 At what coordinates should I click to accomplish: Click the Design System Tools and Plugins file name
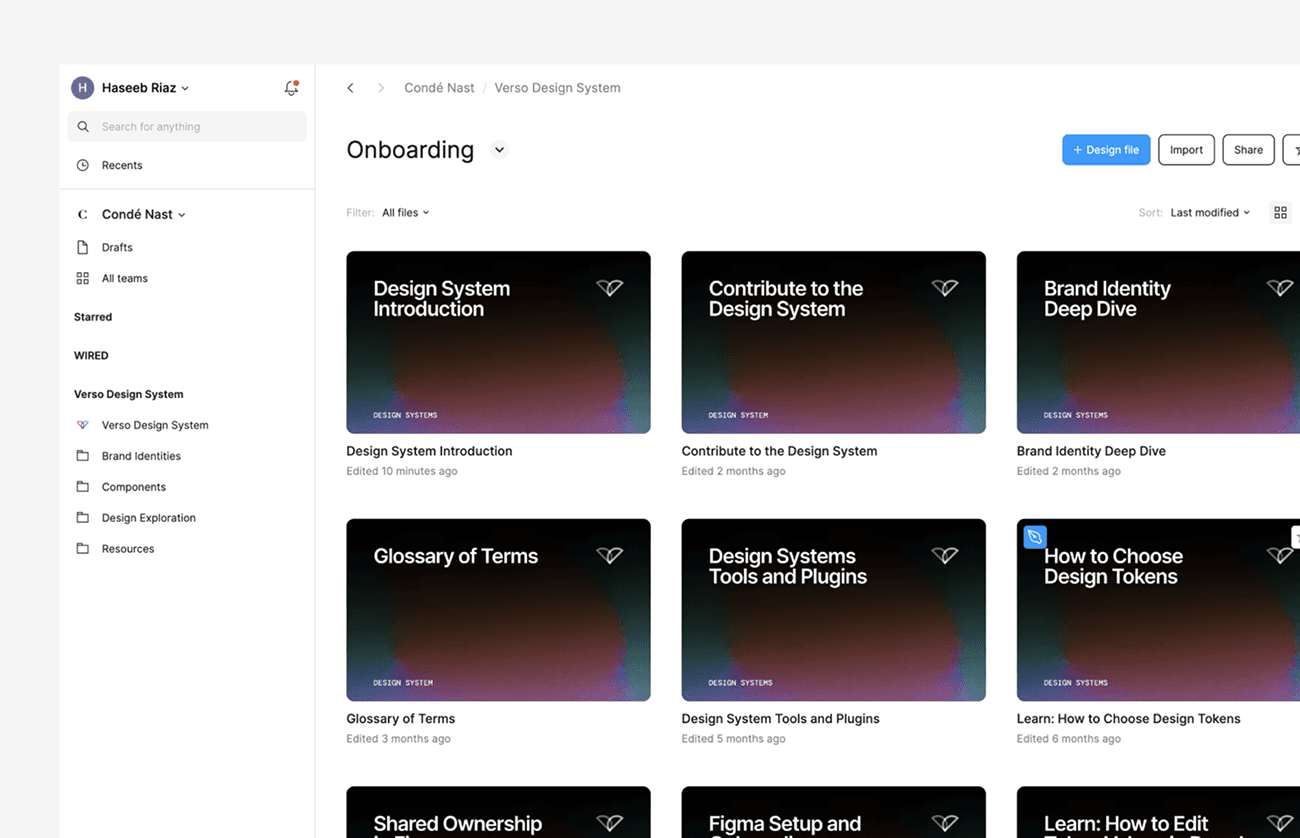point(780,719)
